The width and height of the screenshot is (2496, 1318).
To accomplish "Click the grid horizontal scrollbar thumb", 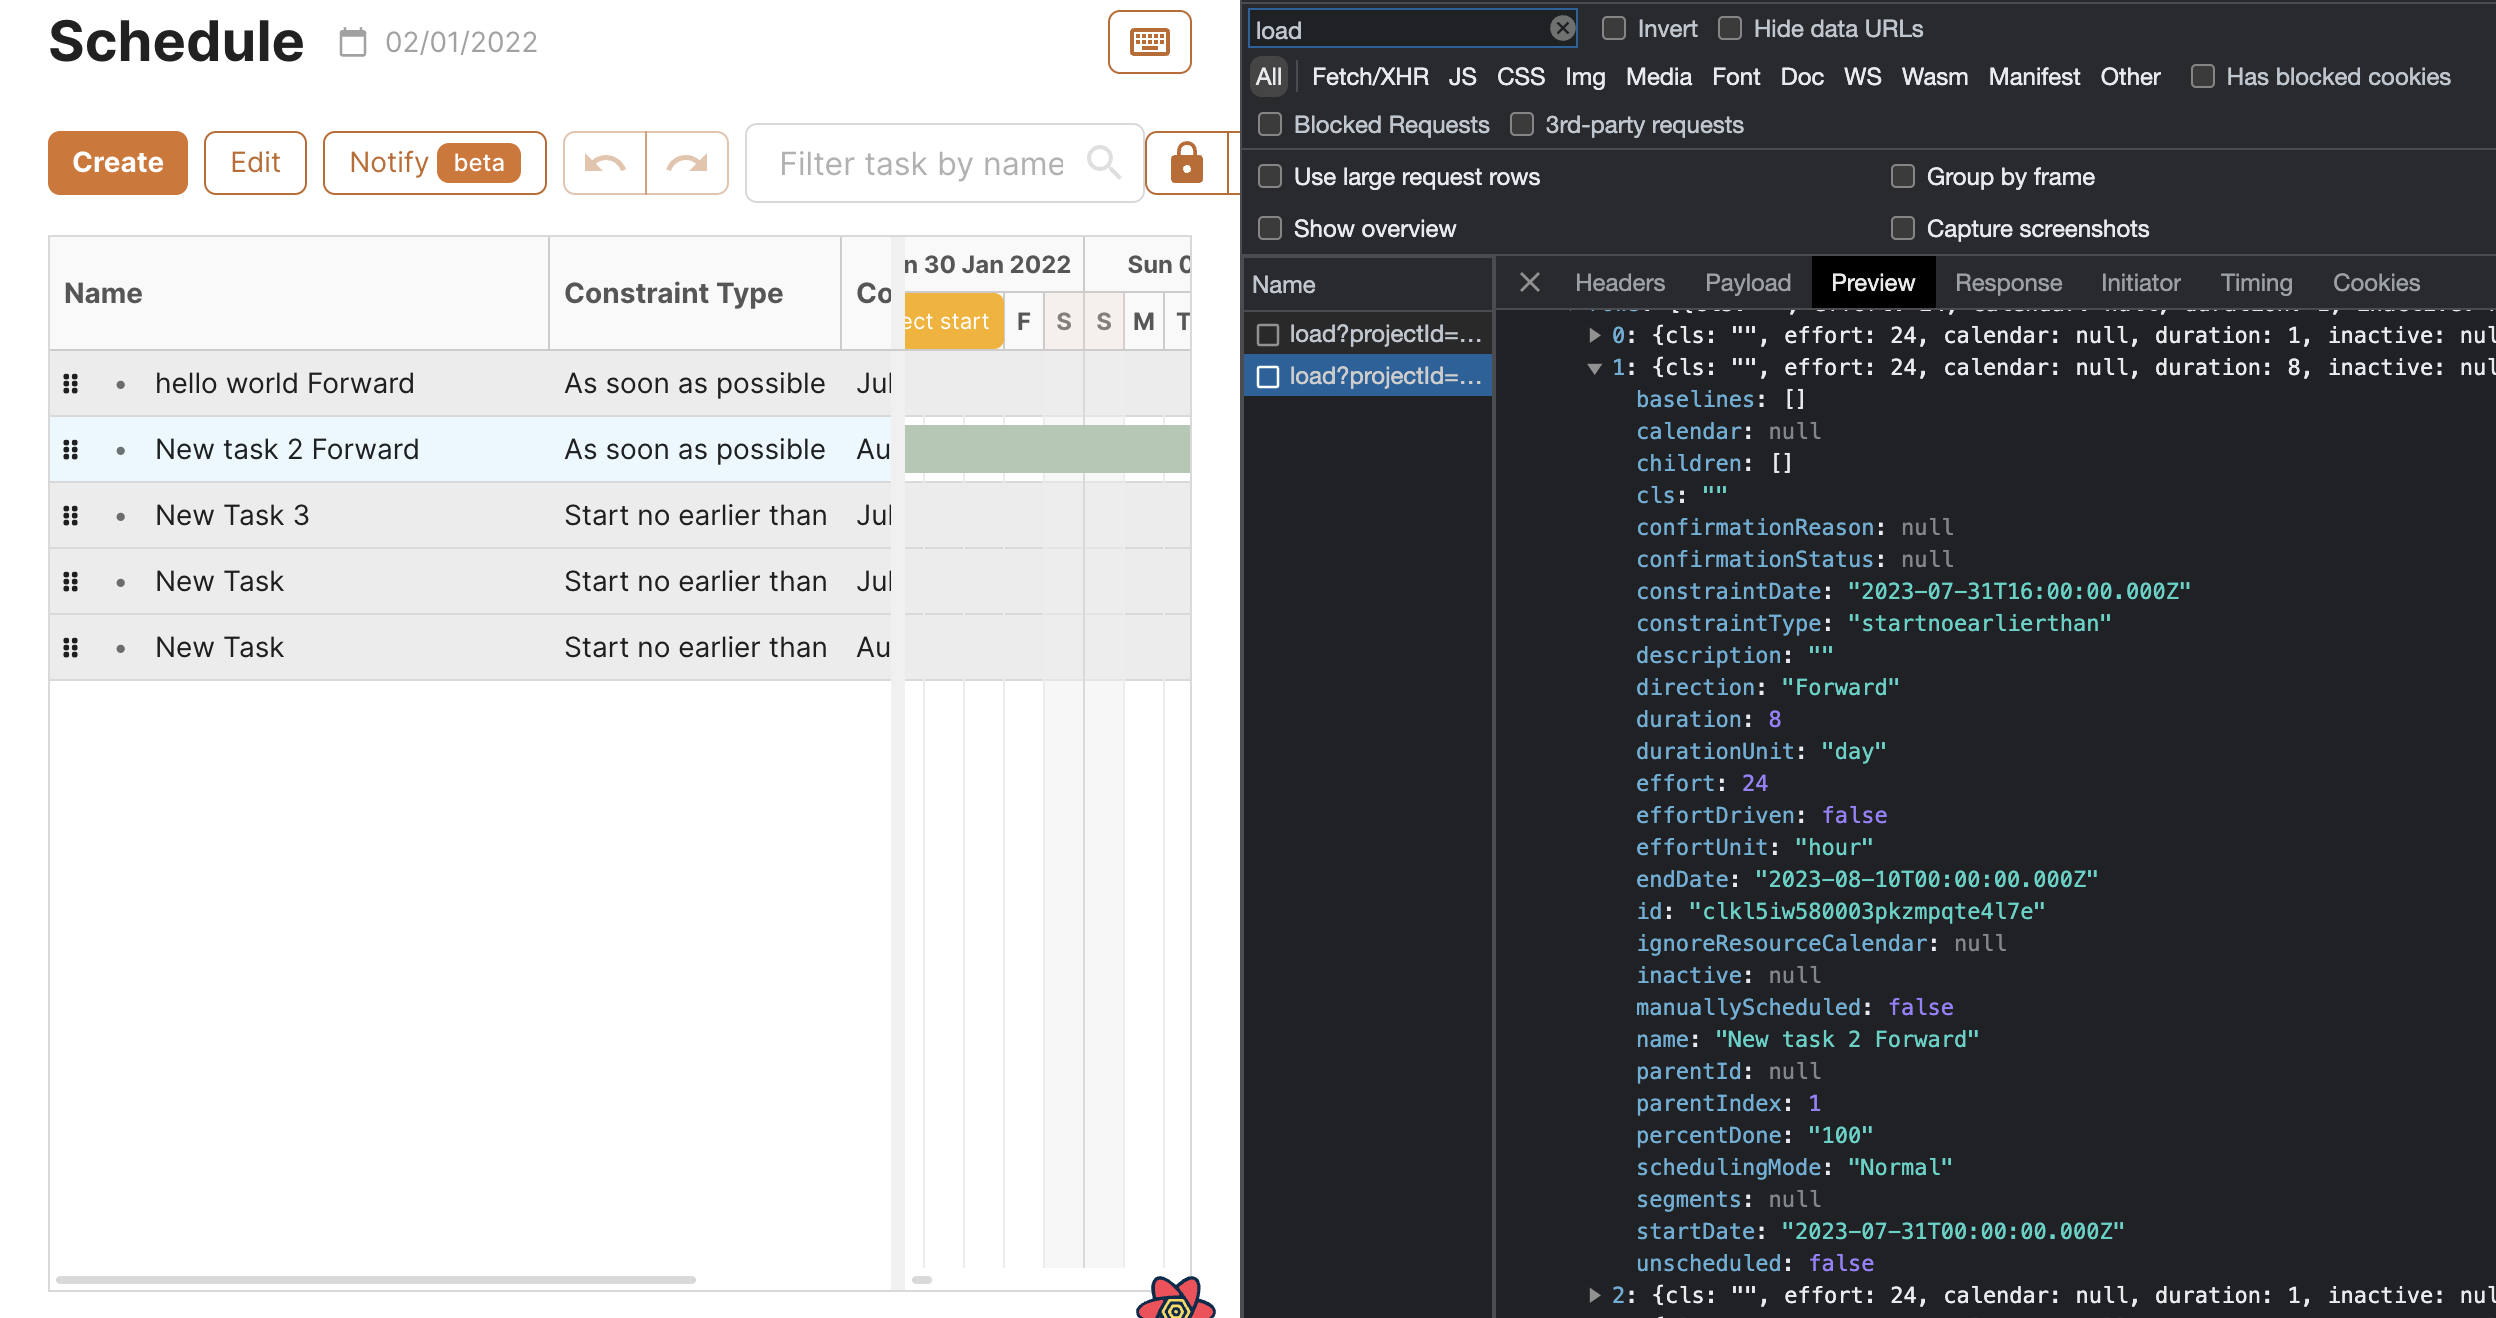I will (x=376, y=1279).
